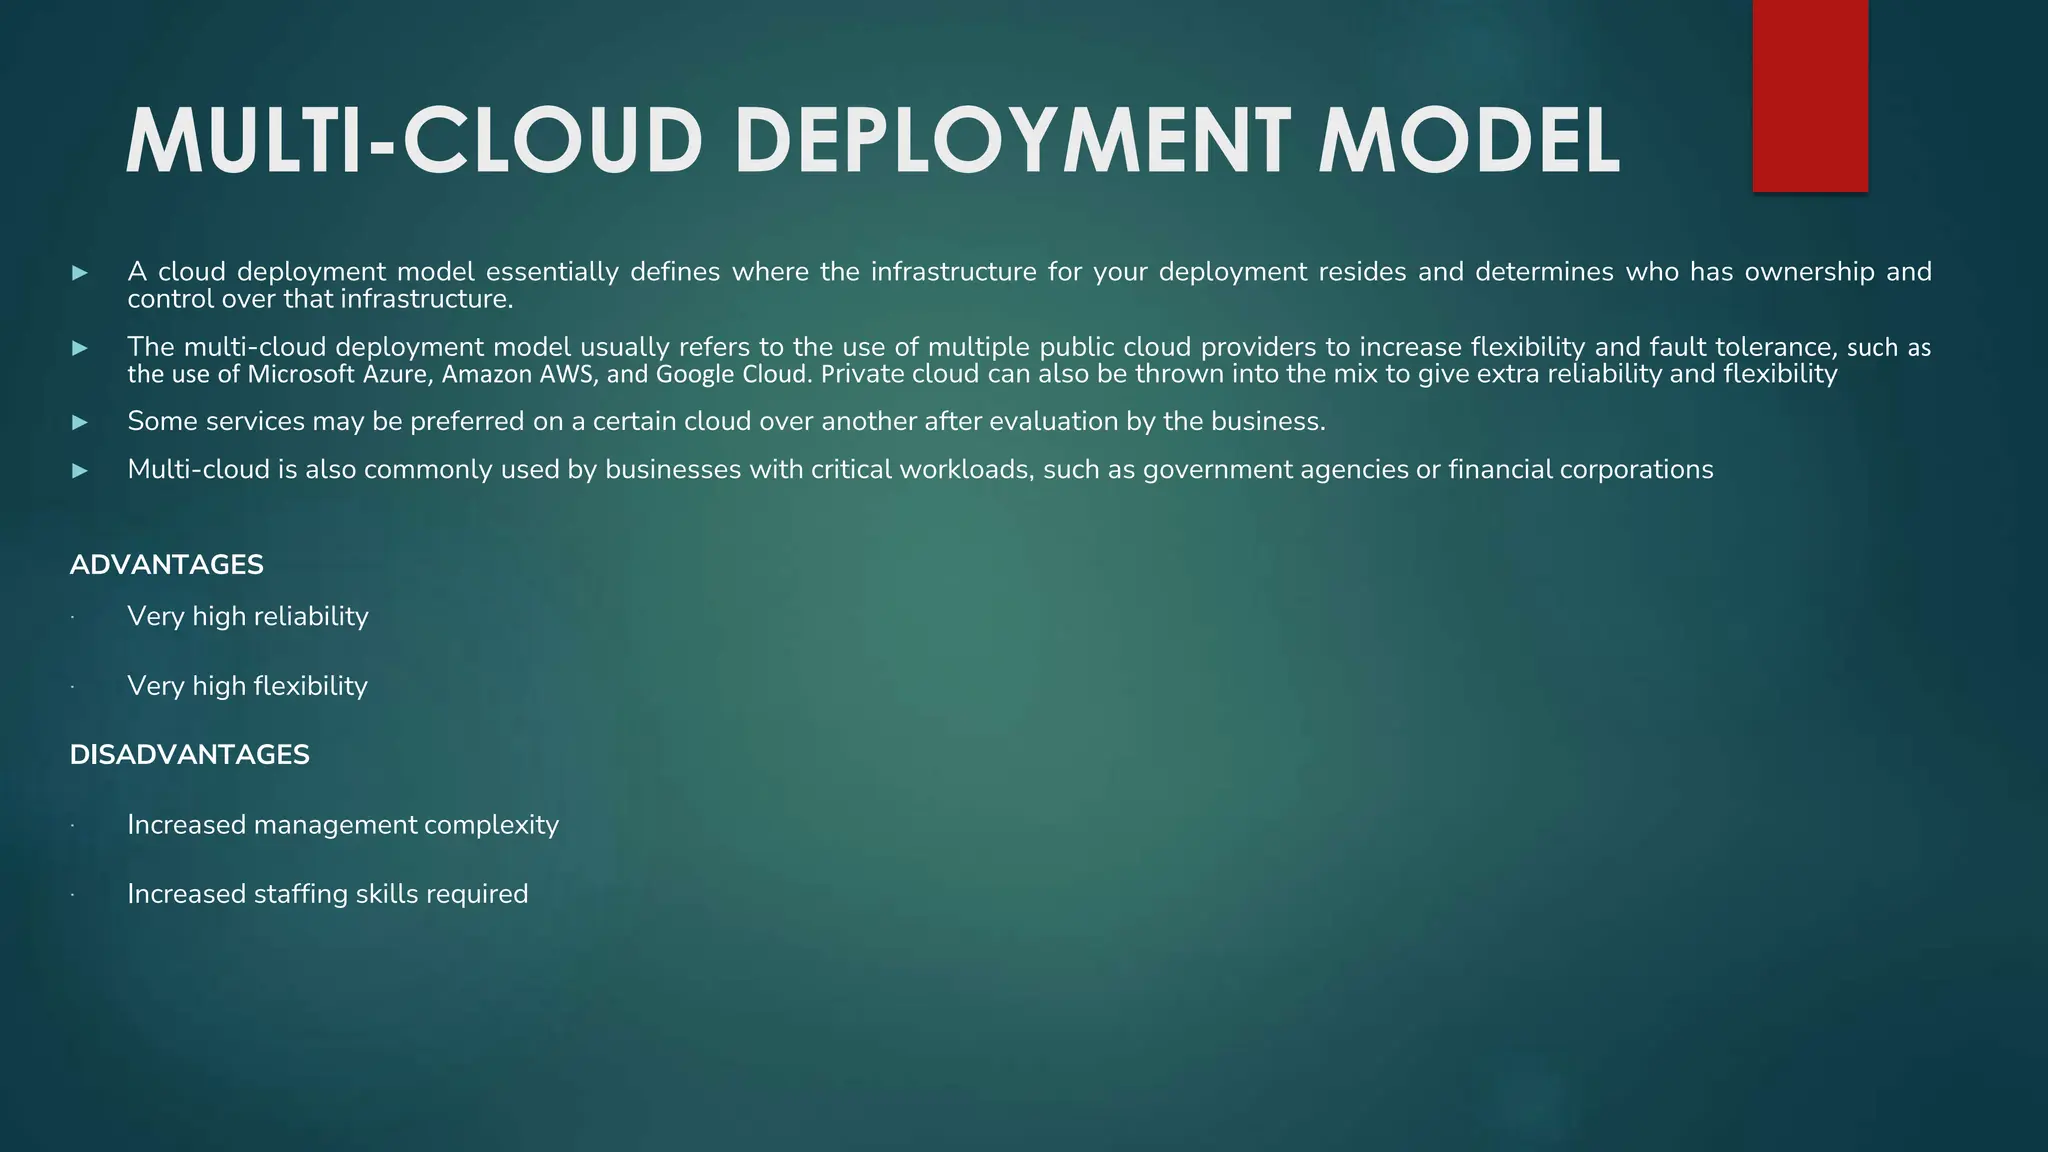Click 'Increased management complexity' text
The width and height of the screenshot is (2048, 1152).
coord(343,825)
